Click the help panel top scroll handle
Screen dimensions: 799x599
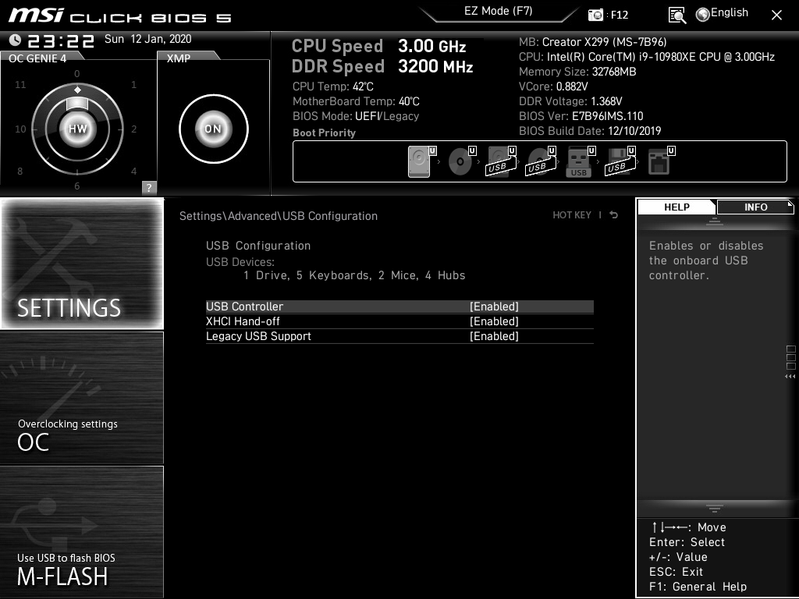click(714, 222)
